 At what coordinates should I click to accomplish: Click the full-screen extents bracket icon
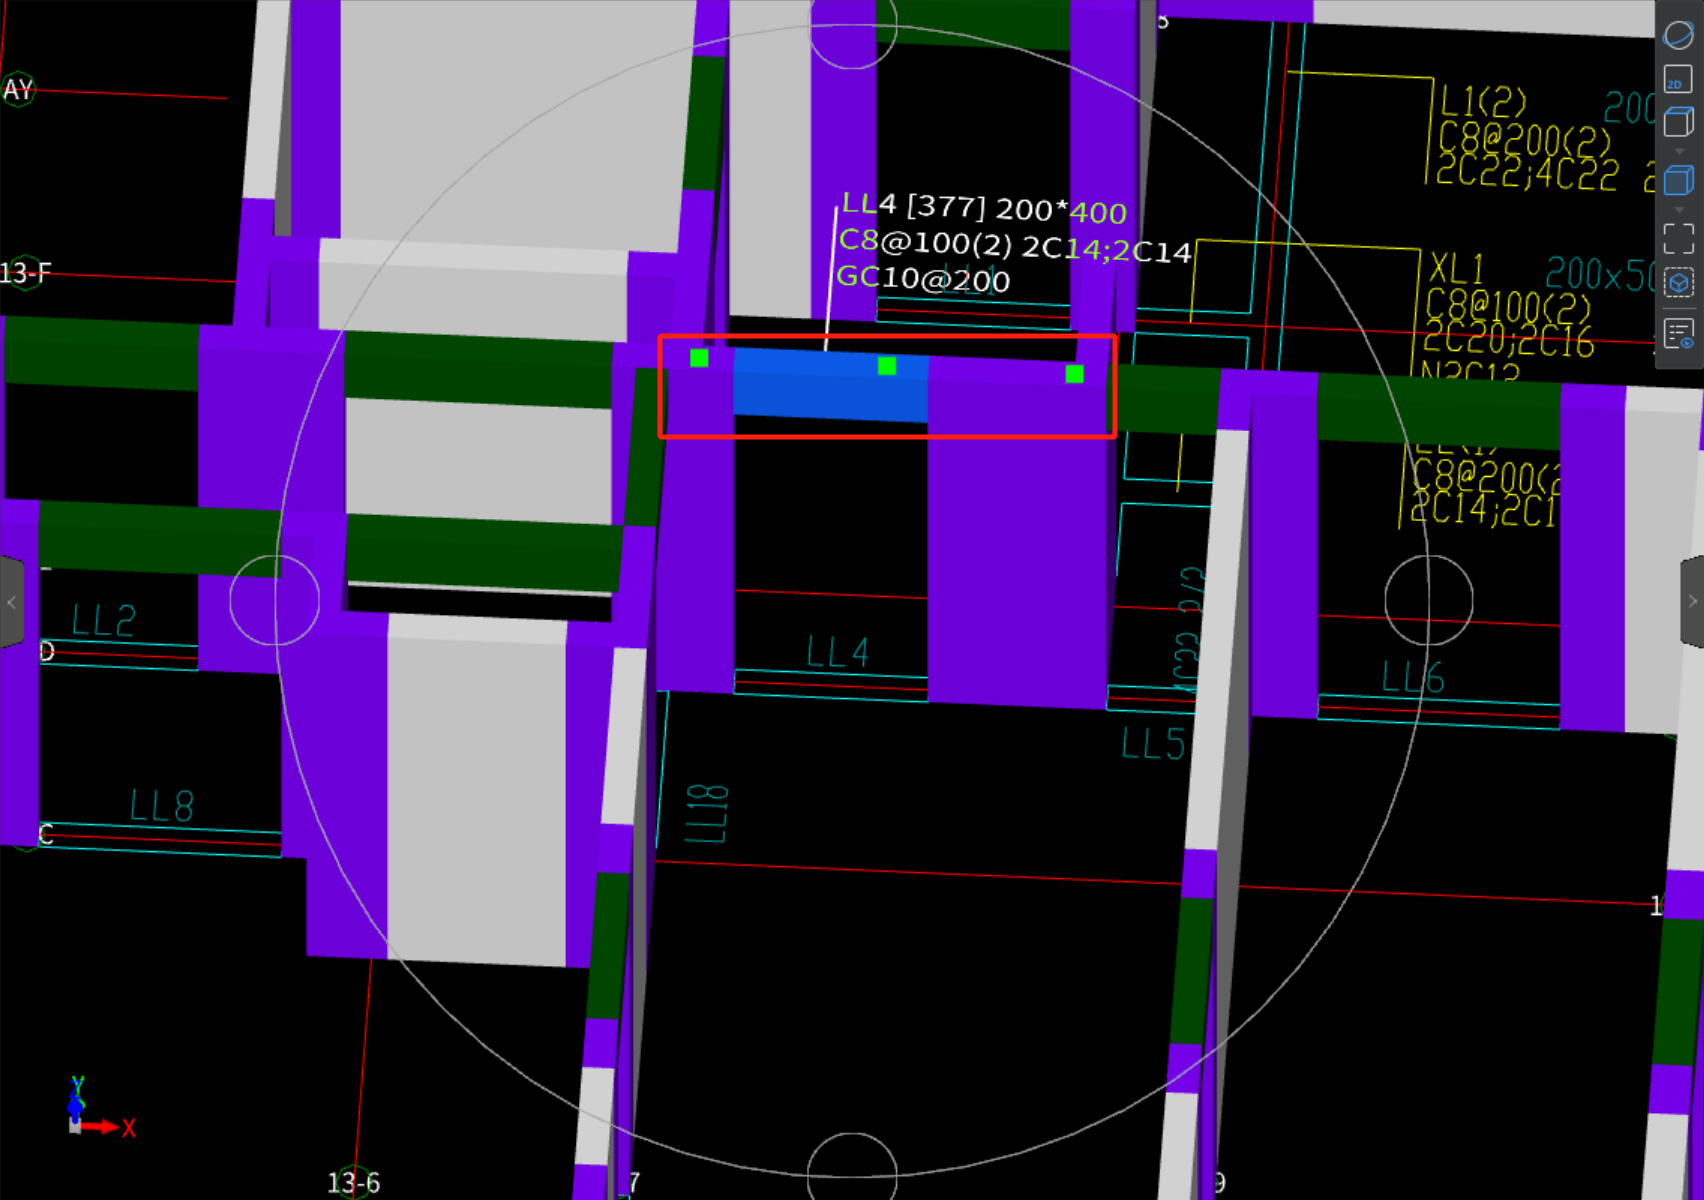tap(1678, 238)
